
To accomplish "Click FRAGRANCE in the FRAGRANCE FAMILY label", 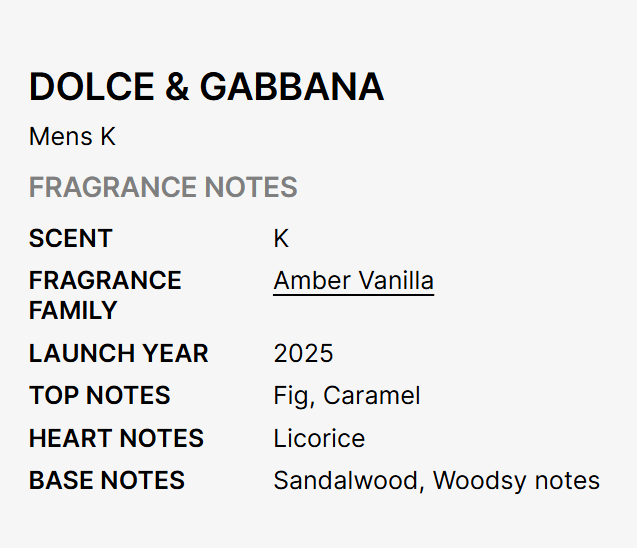I will (x=105, y=281).
